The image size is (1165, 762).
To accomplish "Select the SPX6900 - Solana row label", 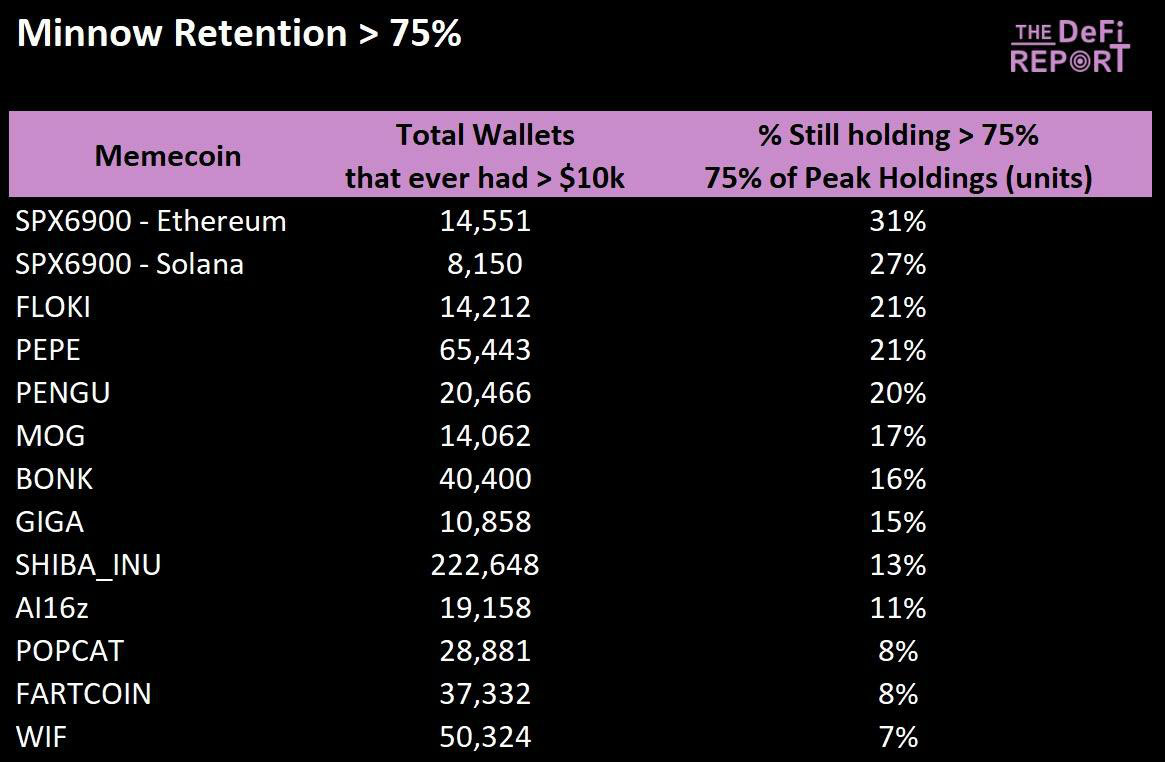I will pos(130,264).
